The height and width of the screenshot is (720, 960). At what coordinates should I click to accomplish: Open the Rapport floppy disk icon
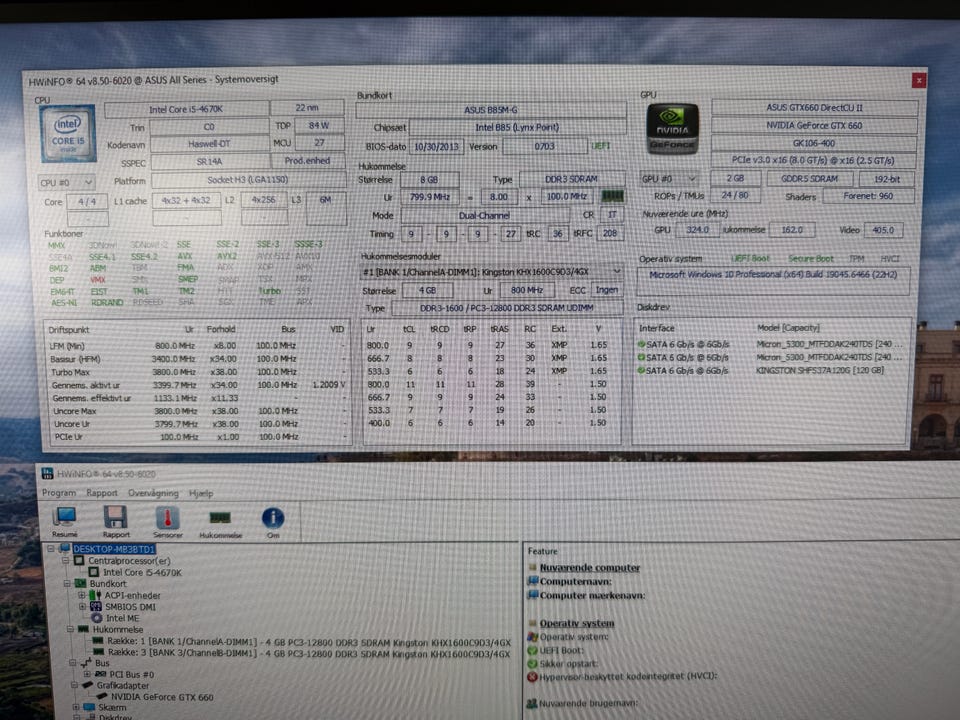pyautogui.click(x=116, y=517)
